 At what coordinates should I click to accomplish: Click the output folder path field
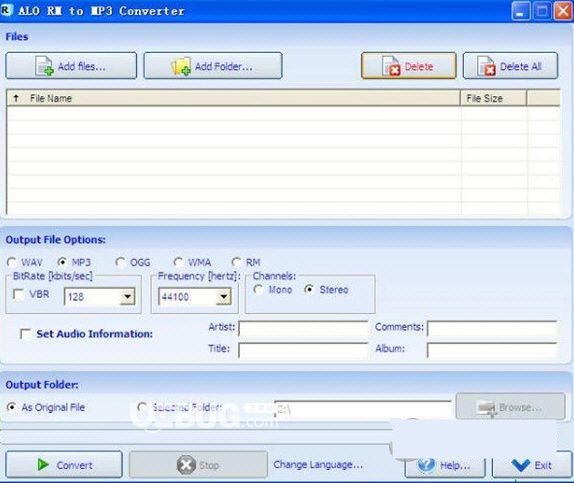(x=362, y=409)
